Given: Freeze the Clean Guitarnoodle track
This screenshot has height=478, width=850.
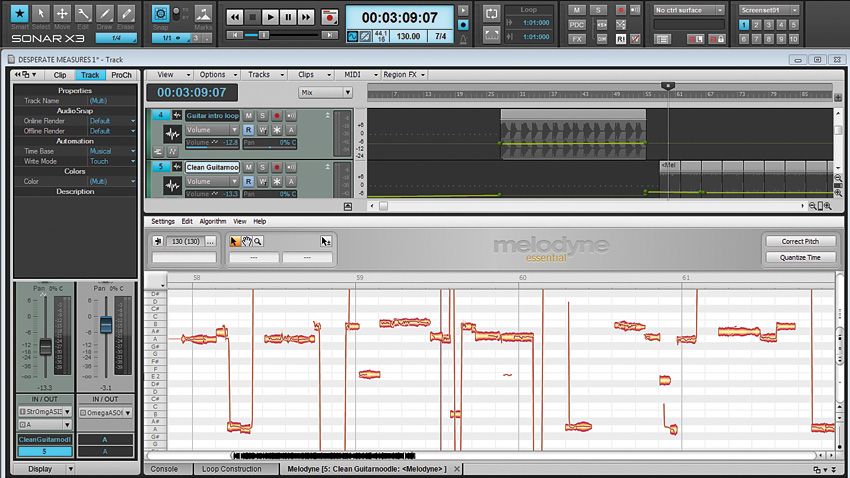Looking at the screenshot, I should [x=276, y=181].
